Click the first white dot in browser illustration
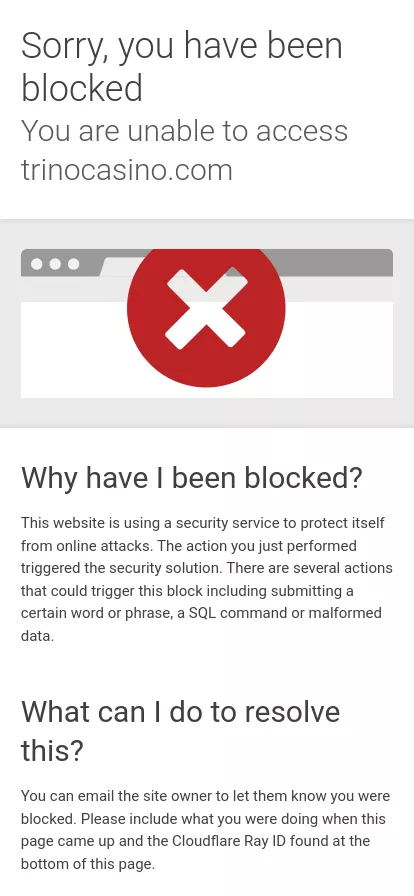 pos(37,264)
